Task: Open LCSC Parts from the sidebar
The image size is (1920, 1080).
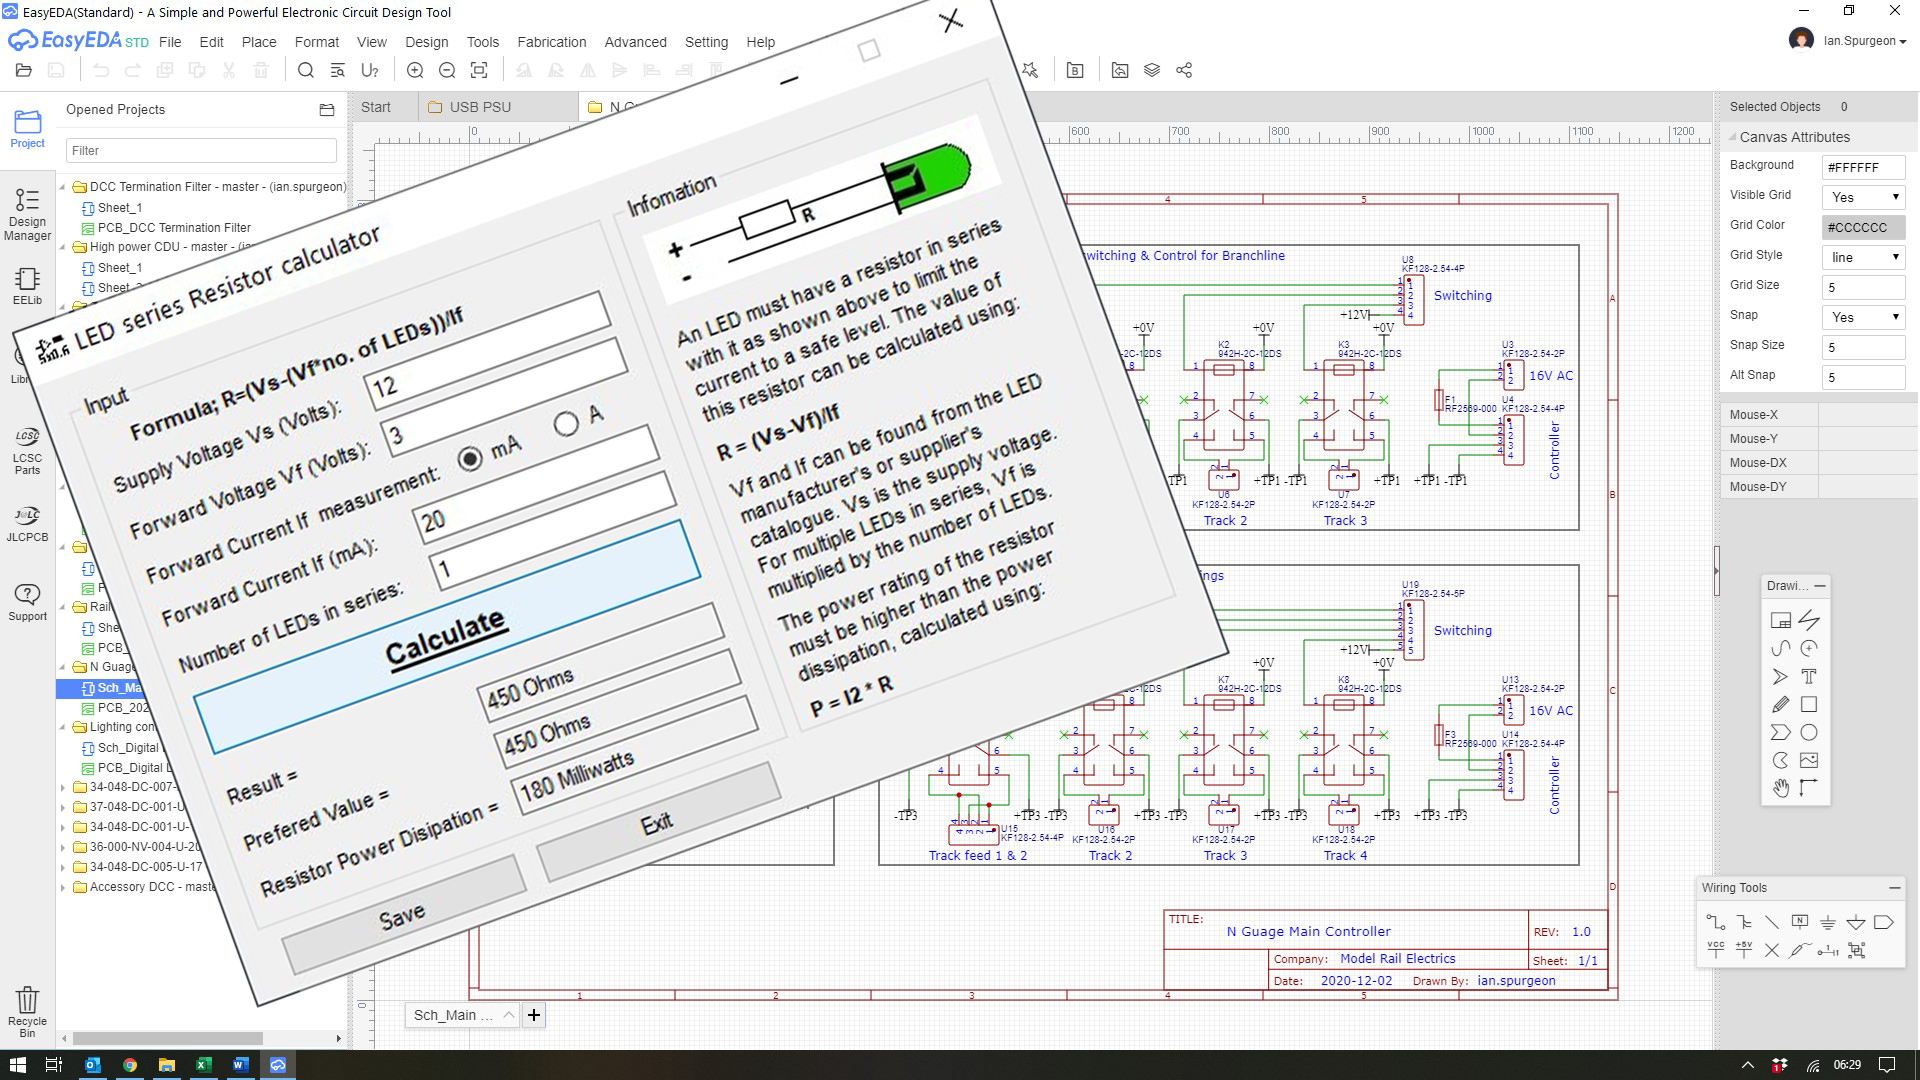Action: click(26, 445)
